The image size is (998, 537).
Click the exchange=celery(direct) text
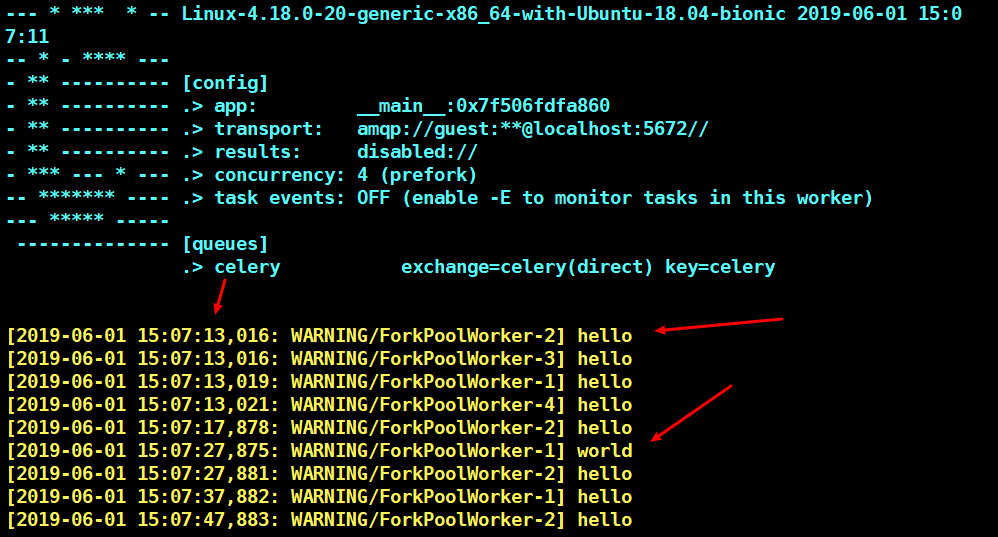(527, 267)
